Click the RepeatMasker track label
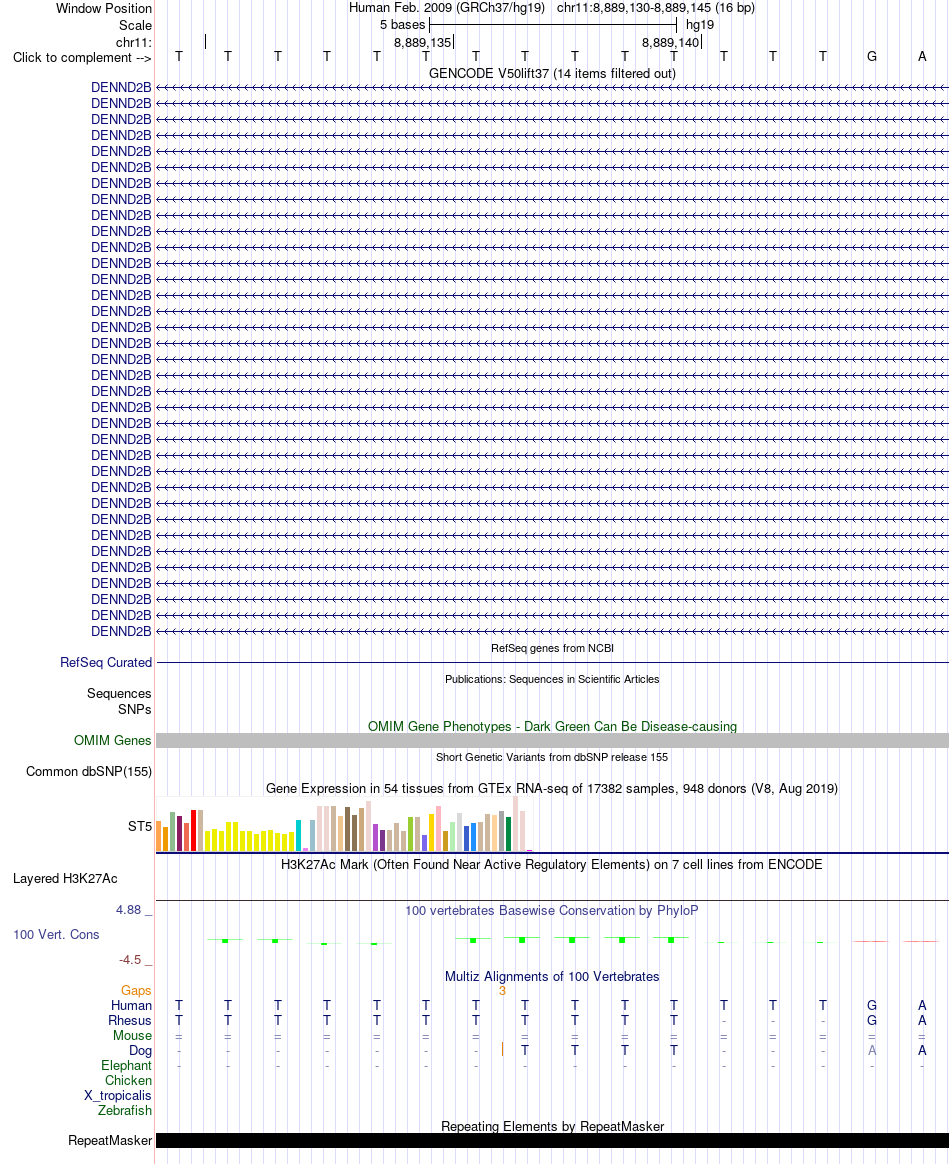950x1164 pixels. coord(110,1140)
